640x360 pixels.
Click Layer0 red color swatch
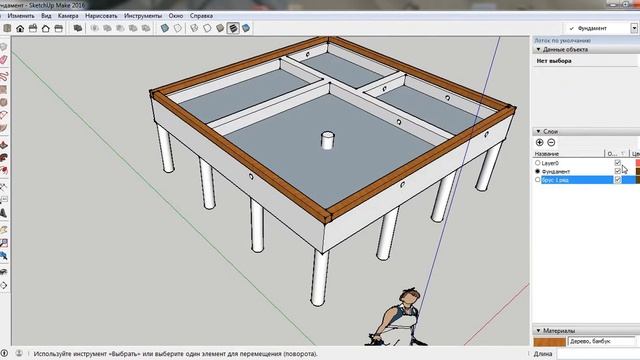(638, 163)
